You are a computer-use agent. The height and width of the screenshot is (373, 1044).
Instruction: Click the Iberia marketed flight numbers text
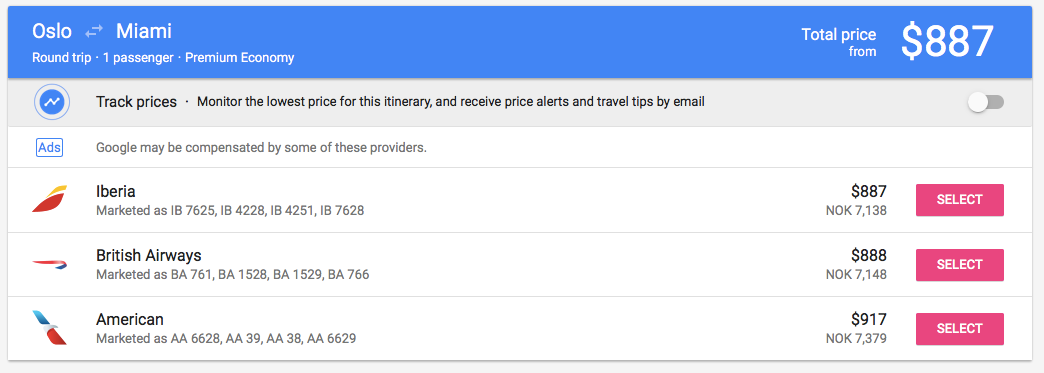pyautogui.click(x=230, y=210)
